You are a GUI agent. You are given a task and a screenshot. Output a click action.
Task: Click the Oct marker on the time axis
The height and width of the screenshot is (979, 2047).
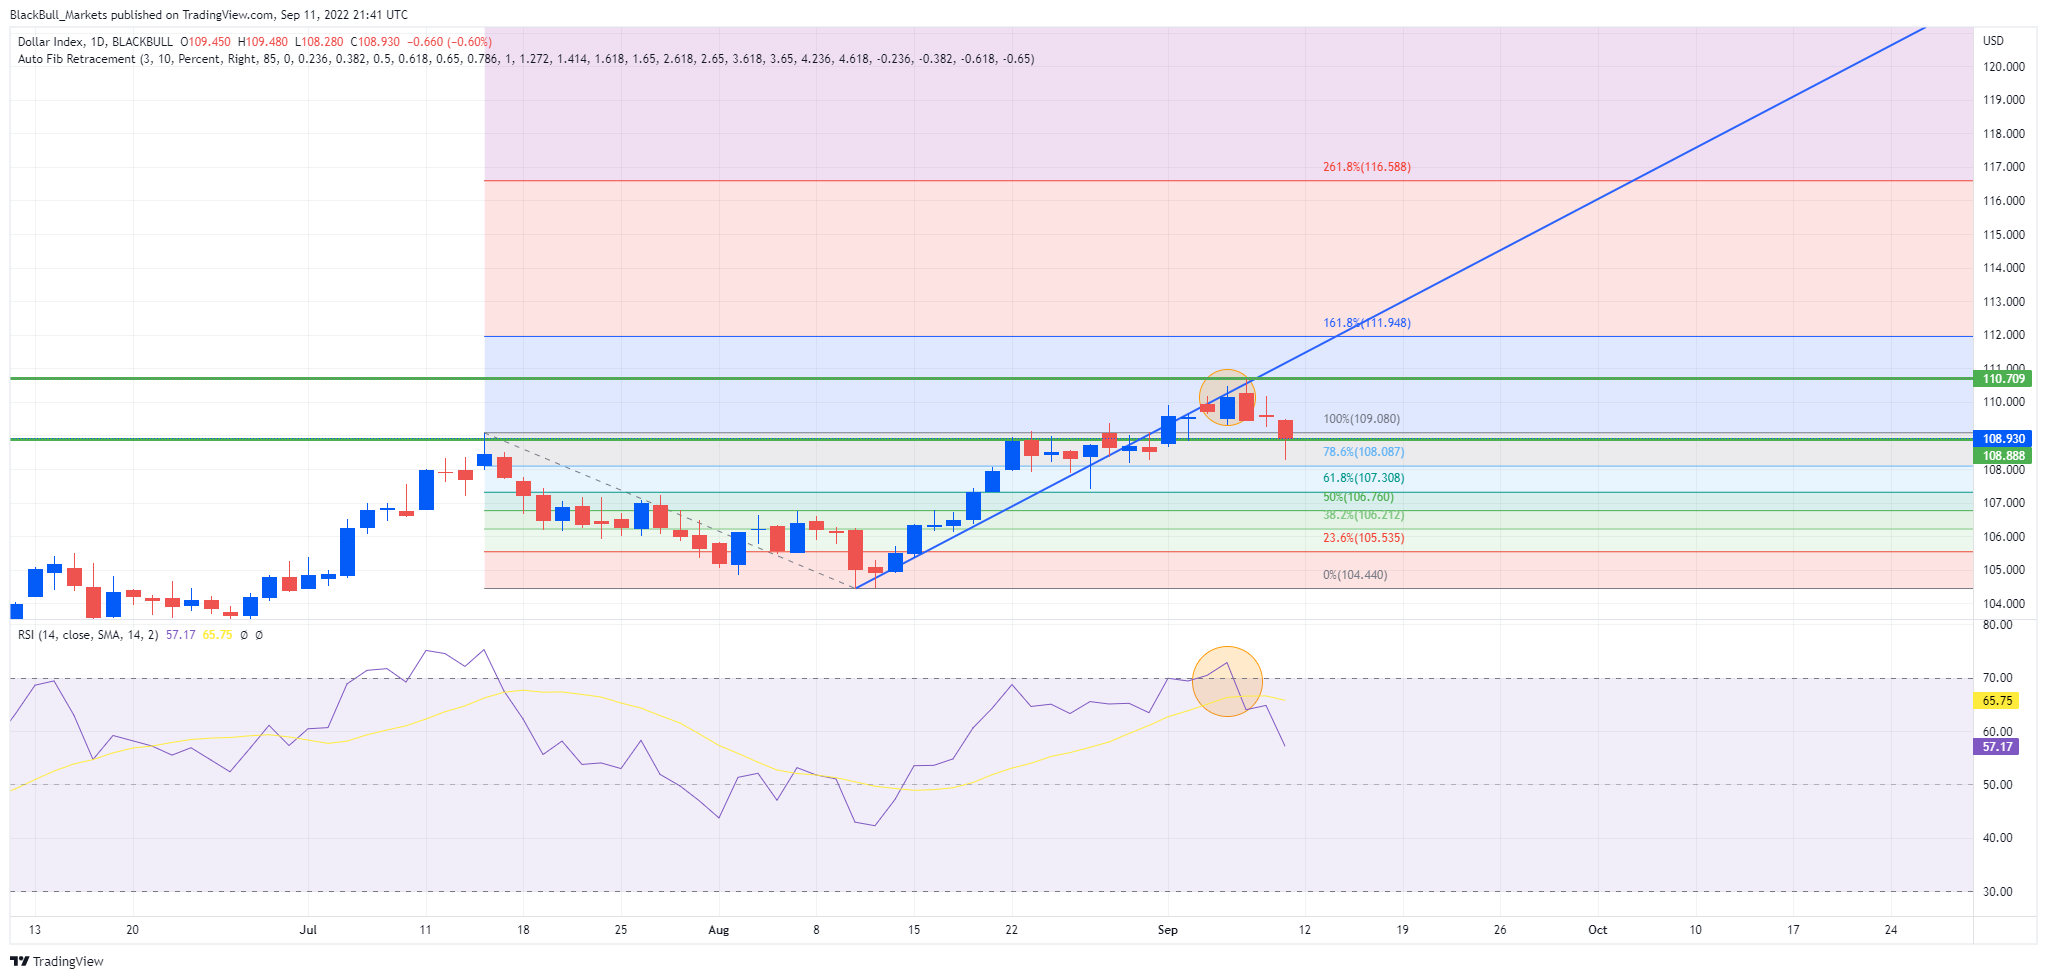pos(1598,930)
